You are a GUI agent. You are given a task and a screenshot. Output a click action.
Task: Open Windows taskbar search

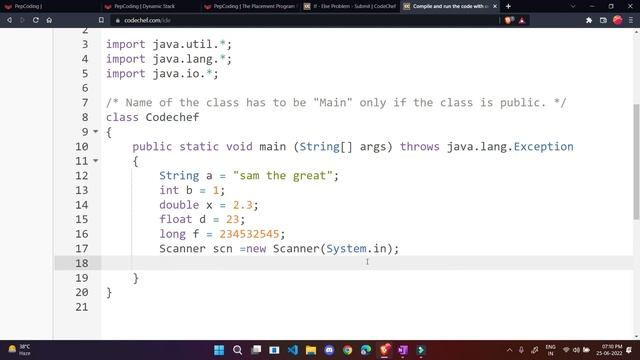(x=238, y=350)
